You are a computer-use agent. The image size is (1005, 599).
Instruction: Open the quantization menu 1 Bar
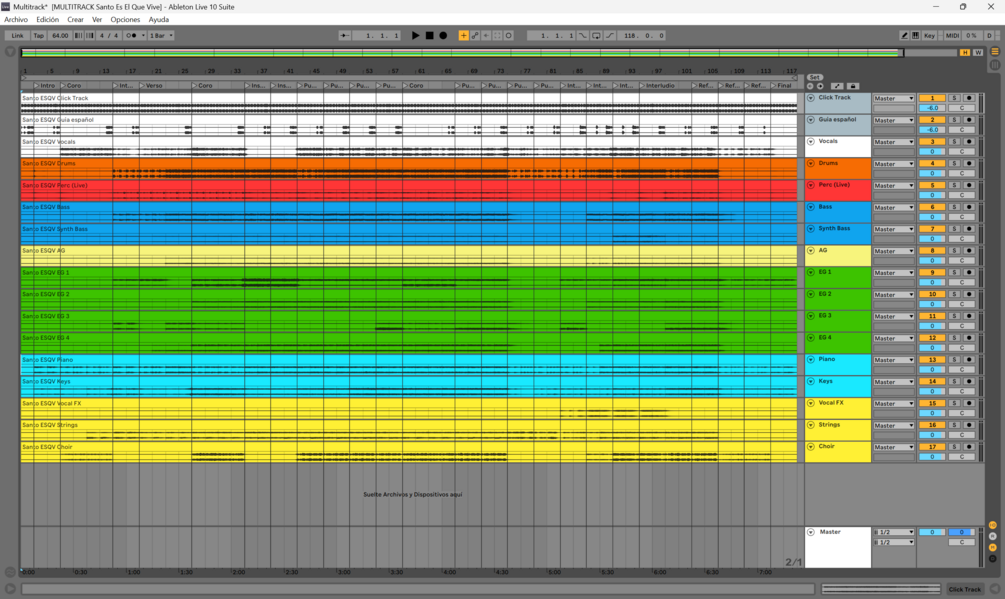pos(161,35)
